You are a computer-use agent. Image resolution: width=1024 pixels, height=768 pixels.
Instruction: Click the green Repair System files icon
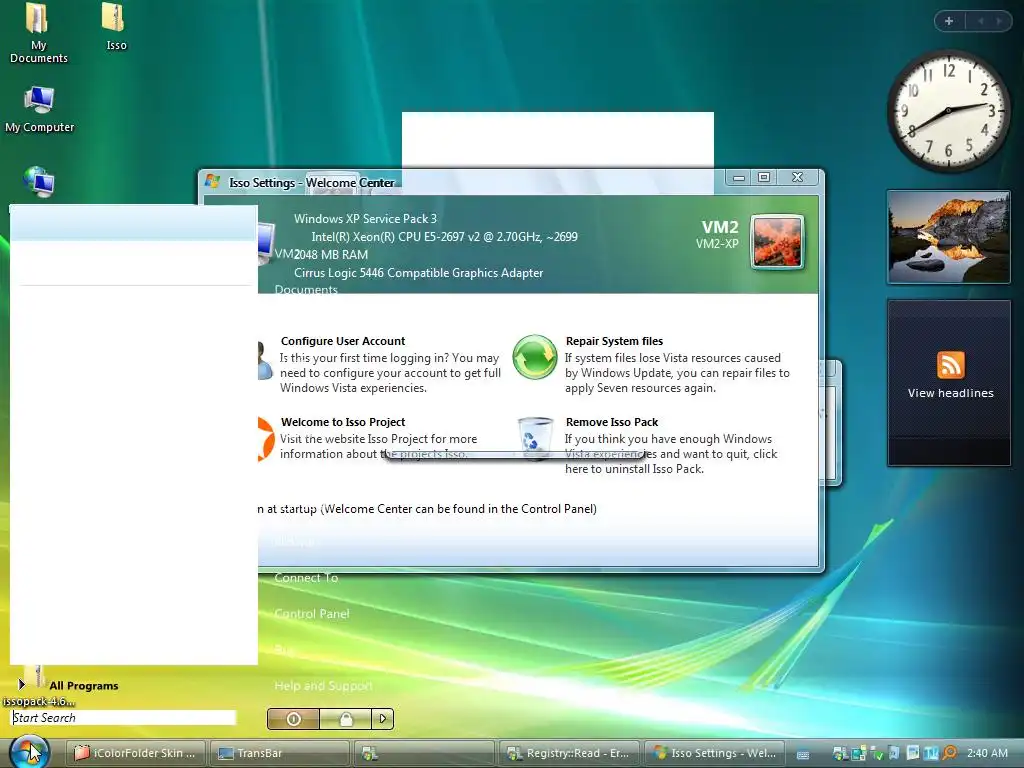[534, 357]
